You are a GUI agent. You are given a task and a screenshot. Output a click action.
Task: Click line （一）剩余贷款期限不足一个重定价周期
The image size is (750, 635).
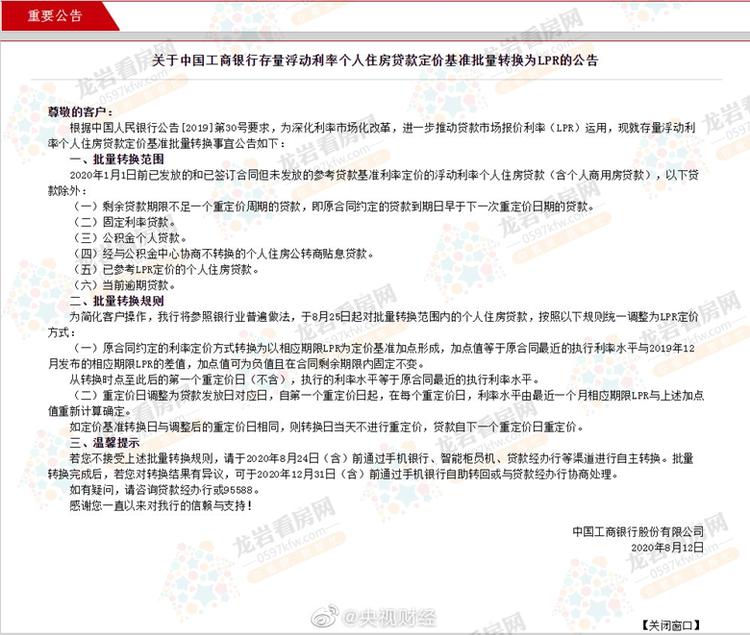pyautogui.click(x=334, y=207)
